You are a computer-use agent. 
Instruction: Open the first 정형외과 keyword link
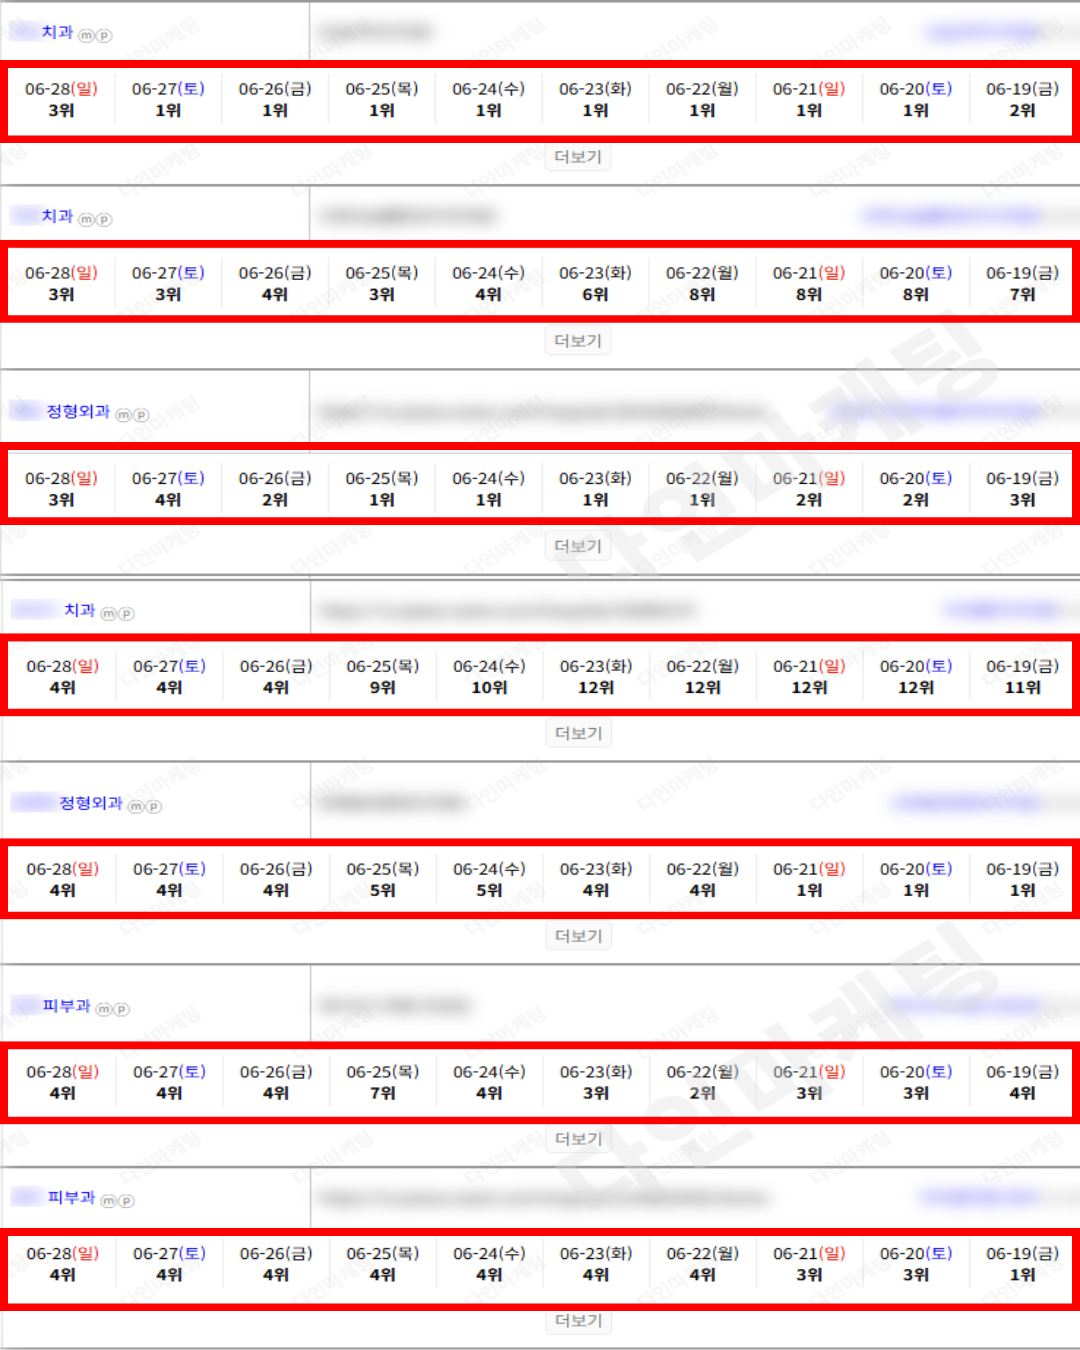point(78,411)
